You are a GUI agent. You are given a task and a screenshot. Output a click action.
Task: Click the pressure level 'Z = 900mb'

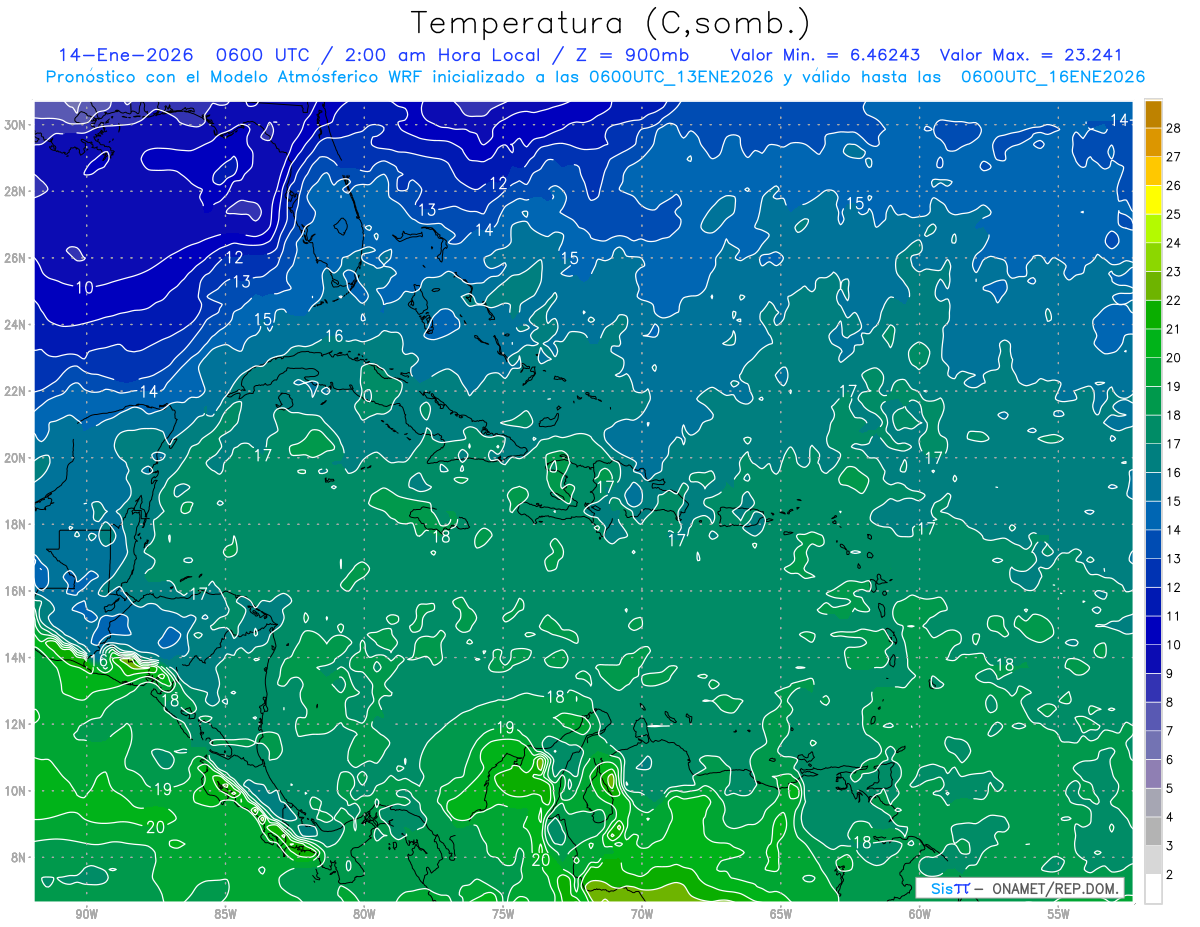coord(633,55)
